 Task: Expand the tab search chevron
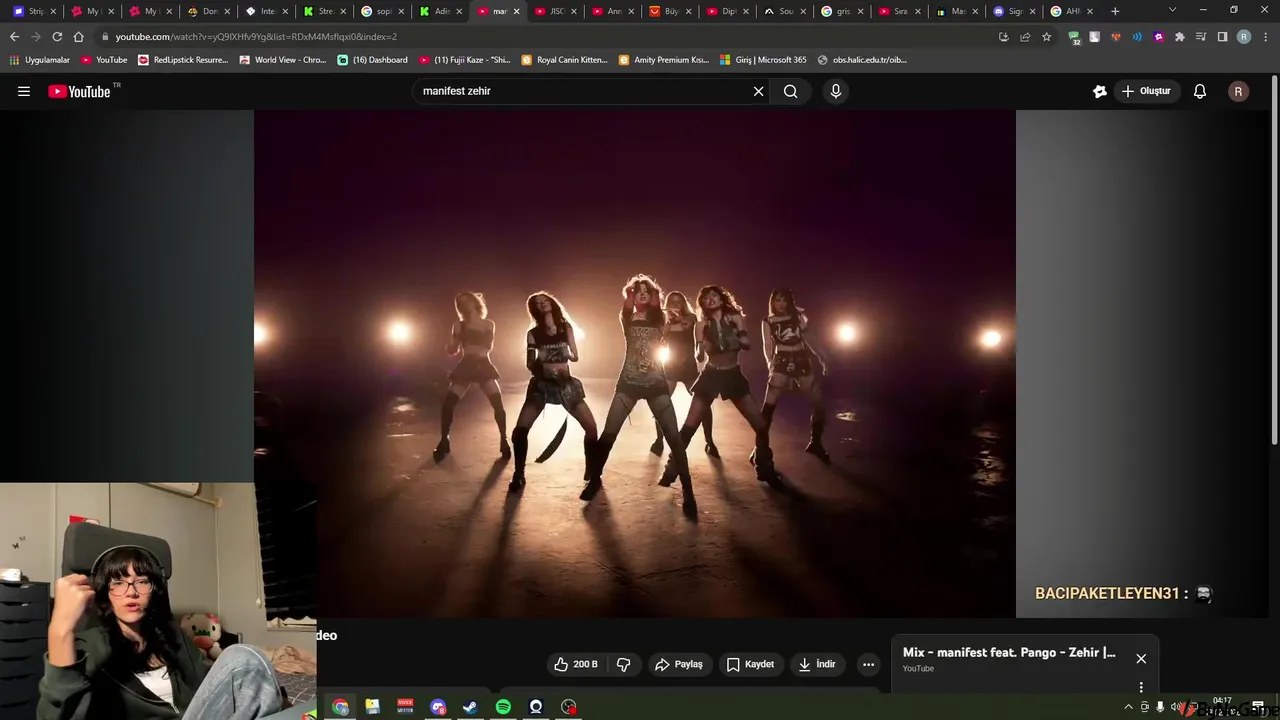[x=1173, y=10]
